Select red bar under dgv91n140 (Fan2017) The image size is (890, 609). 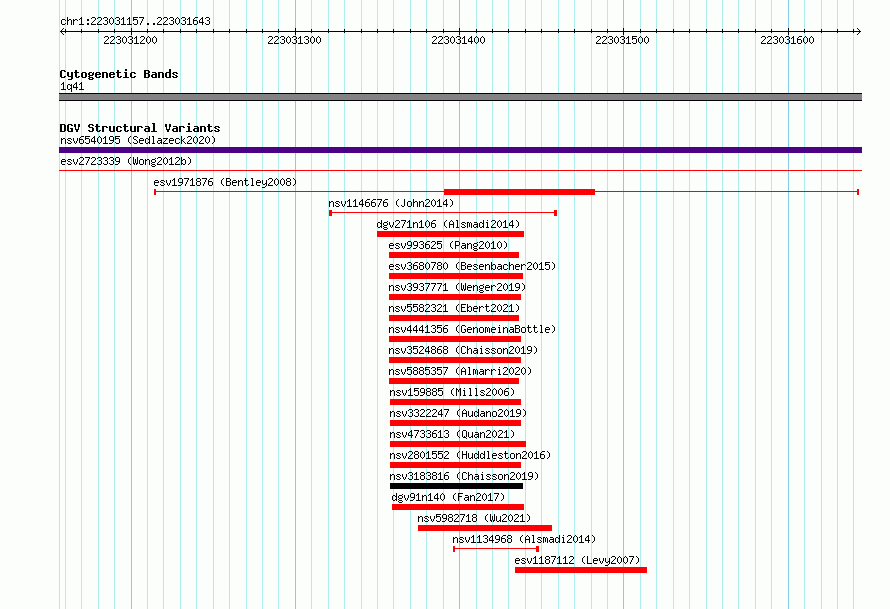click(457, 507)
